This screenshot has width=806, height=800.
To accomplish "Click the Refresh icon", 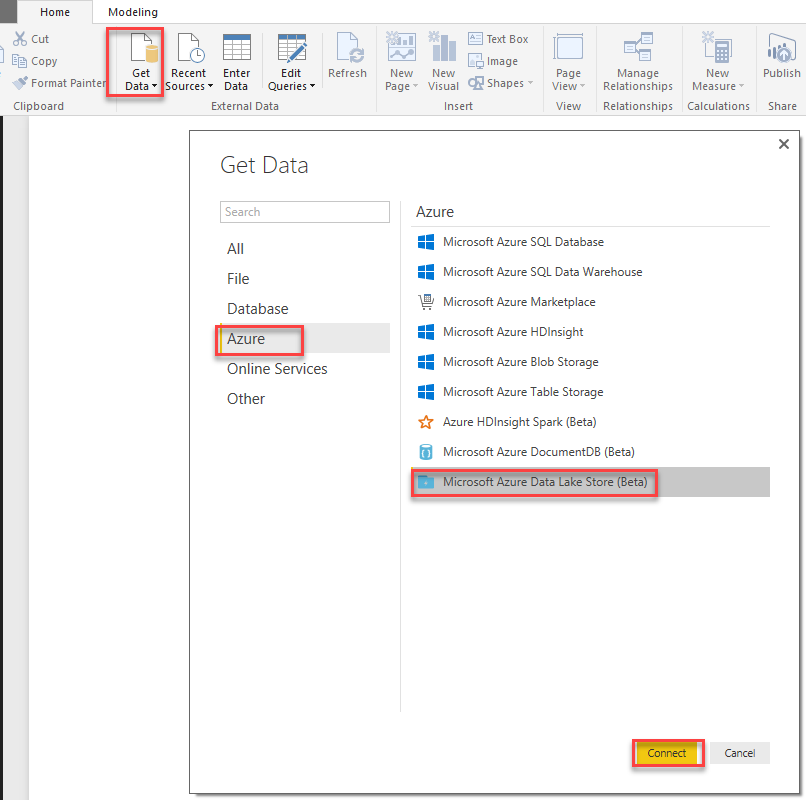I will (x=348, y=50).
